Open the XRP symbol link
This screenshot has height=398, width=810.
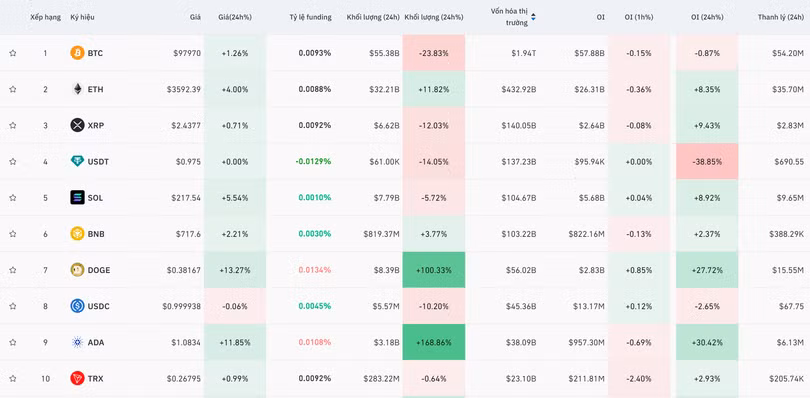[96, 125]
